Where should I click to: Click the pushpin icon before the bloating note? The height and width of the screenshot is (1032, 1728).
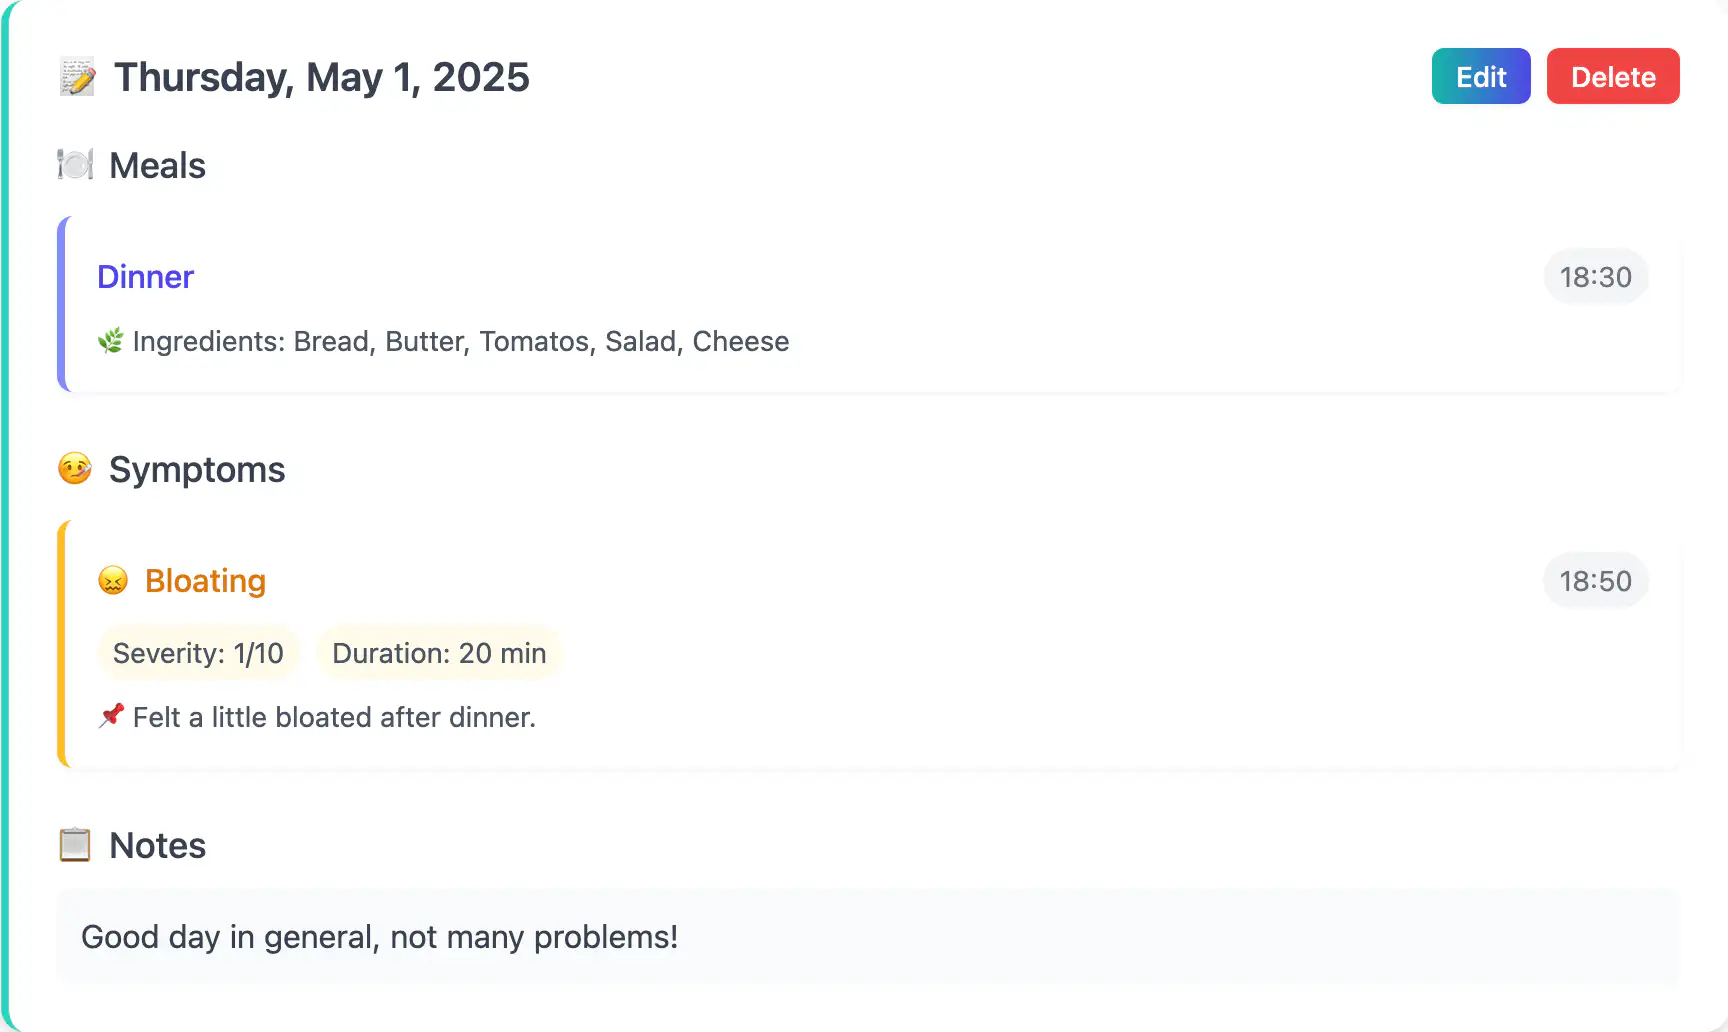(x=112, y=715)
